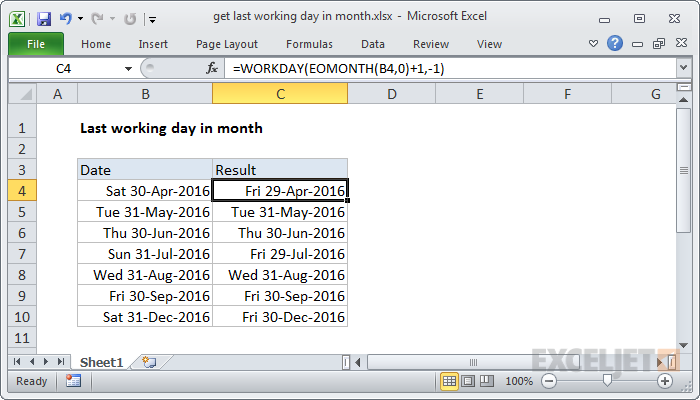Switch to the Home ribbon tab
700x400 pixels.
[x=96, y=44]
